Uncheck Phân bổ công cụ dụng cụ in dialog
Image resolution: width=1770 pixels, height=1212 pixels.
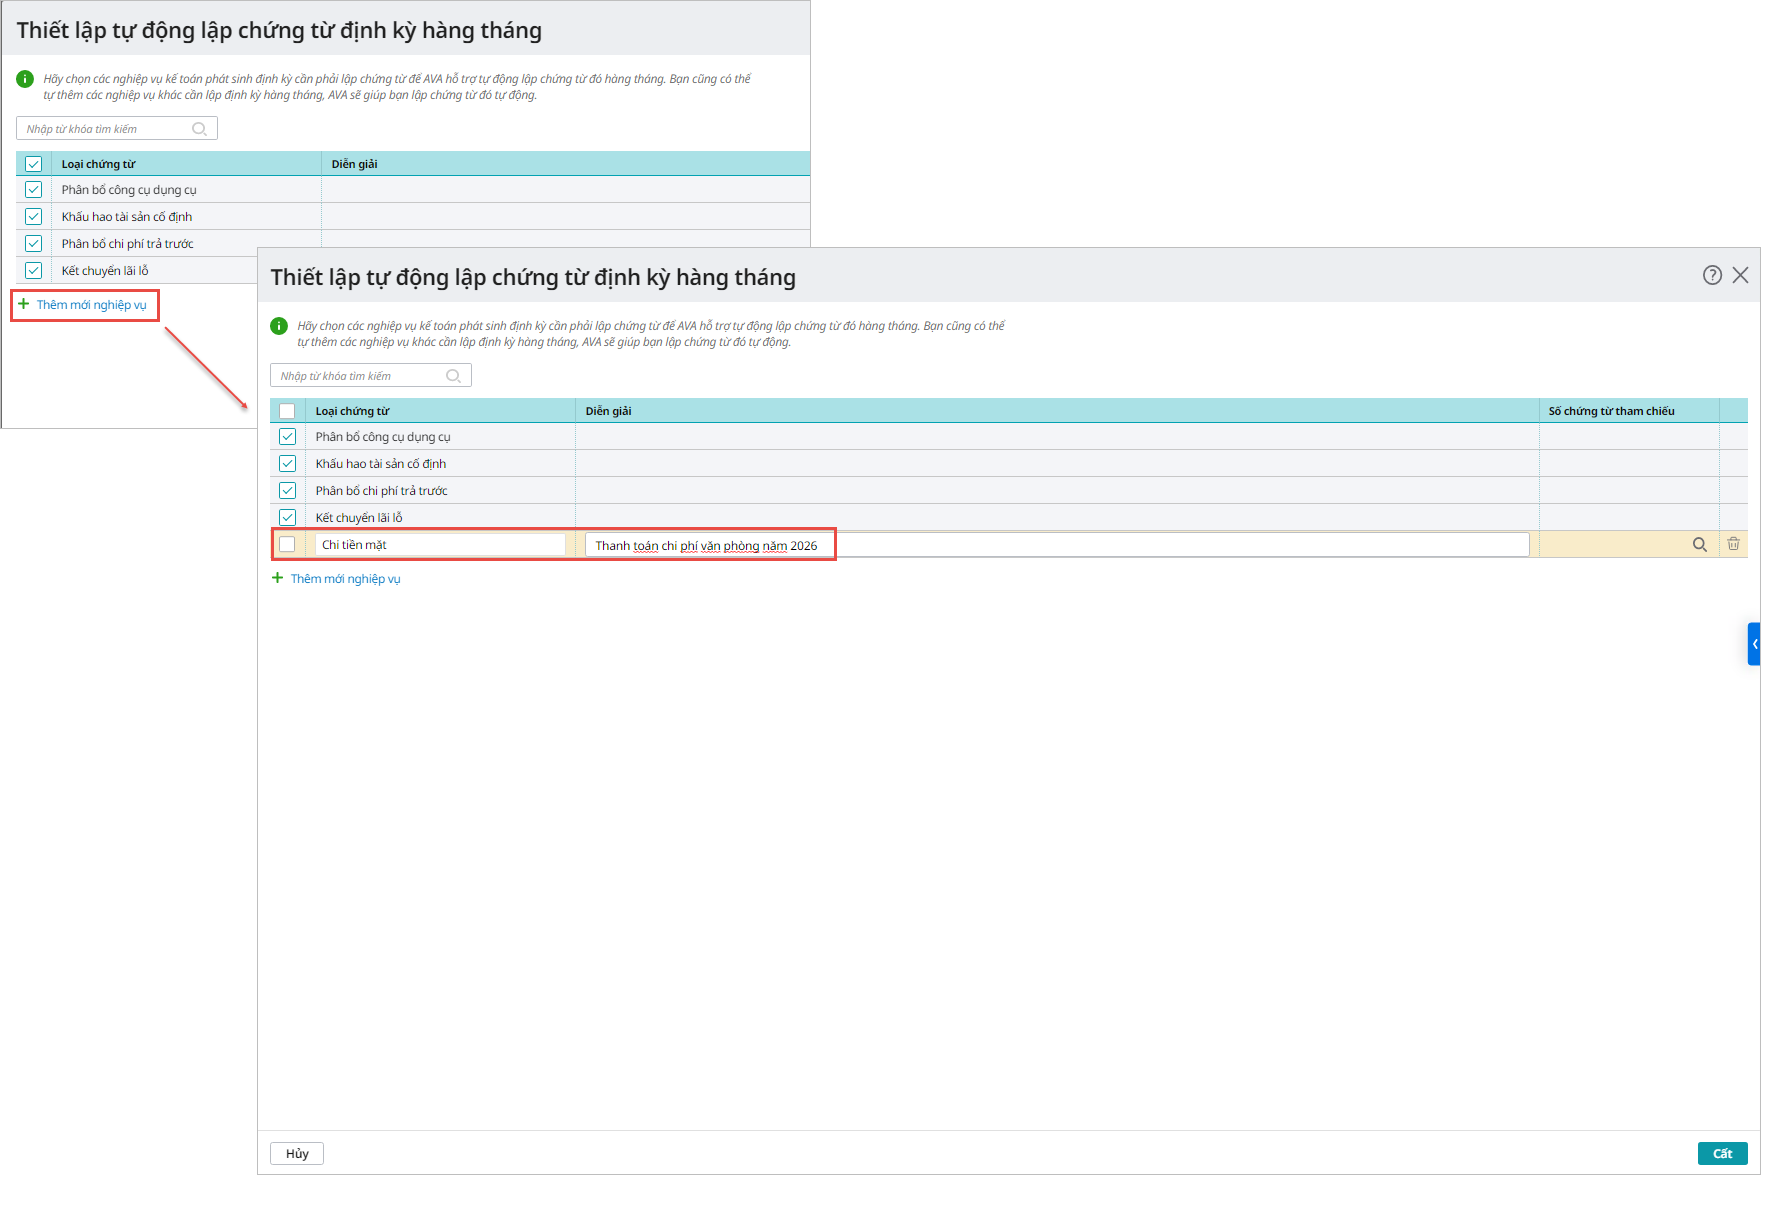[287, 437]
